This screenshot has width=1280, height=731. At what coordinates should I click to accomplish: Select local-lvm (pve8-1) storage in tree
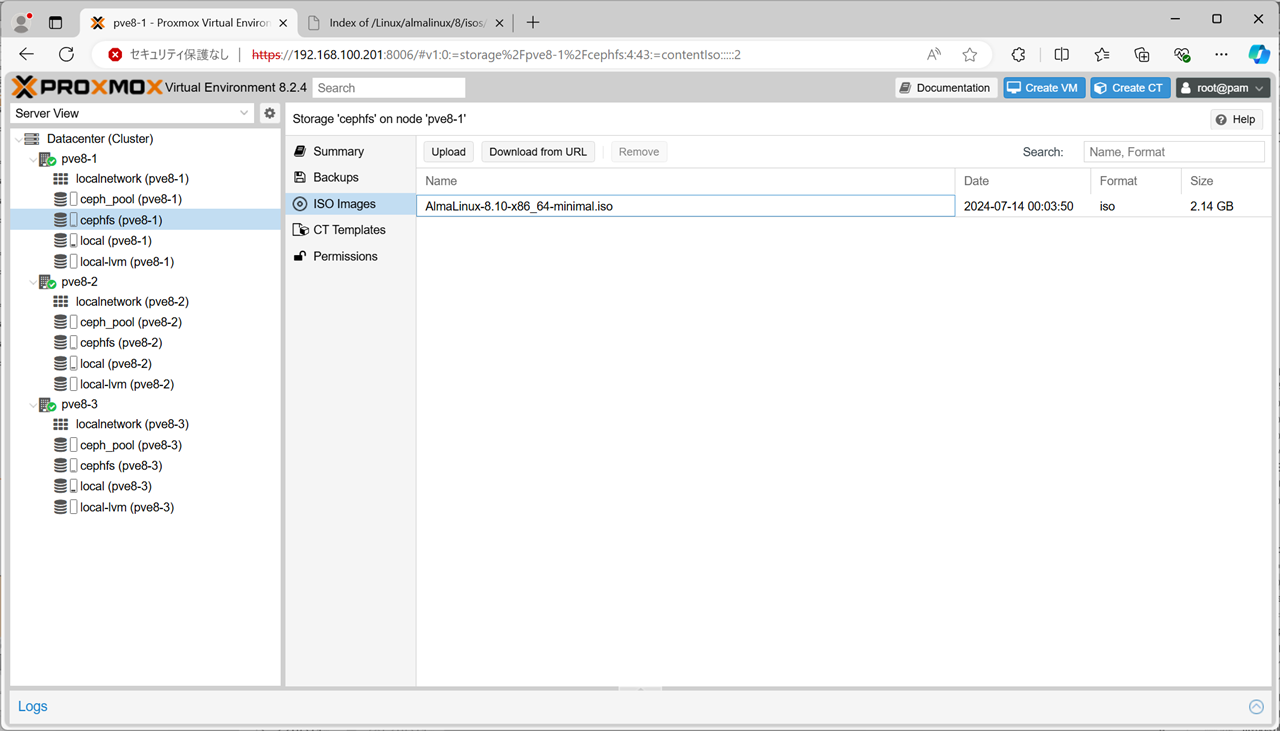[126, 262]
